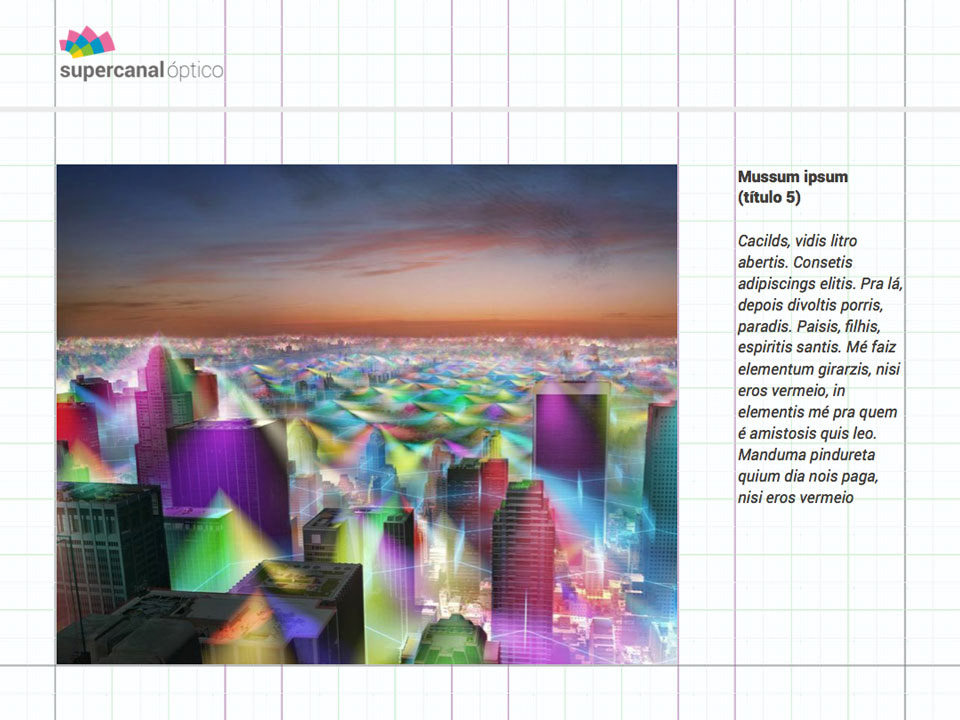The height and width of the screenshot is (720, 960).
Task: Click the italic paragraph starting "Cacilds, vidis litro"
Action: (x=820, y=369)
